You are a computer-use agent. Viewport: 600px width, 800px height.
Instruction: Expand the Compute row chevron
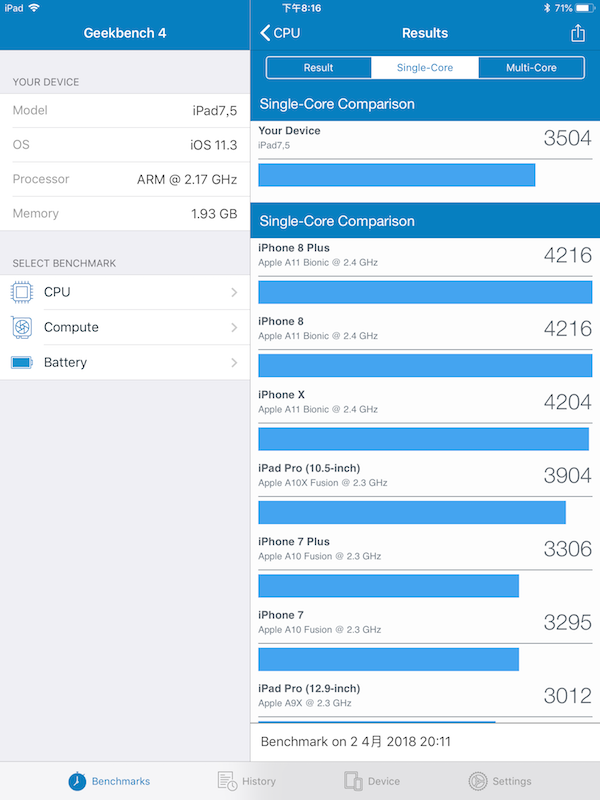(234, 327)
